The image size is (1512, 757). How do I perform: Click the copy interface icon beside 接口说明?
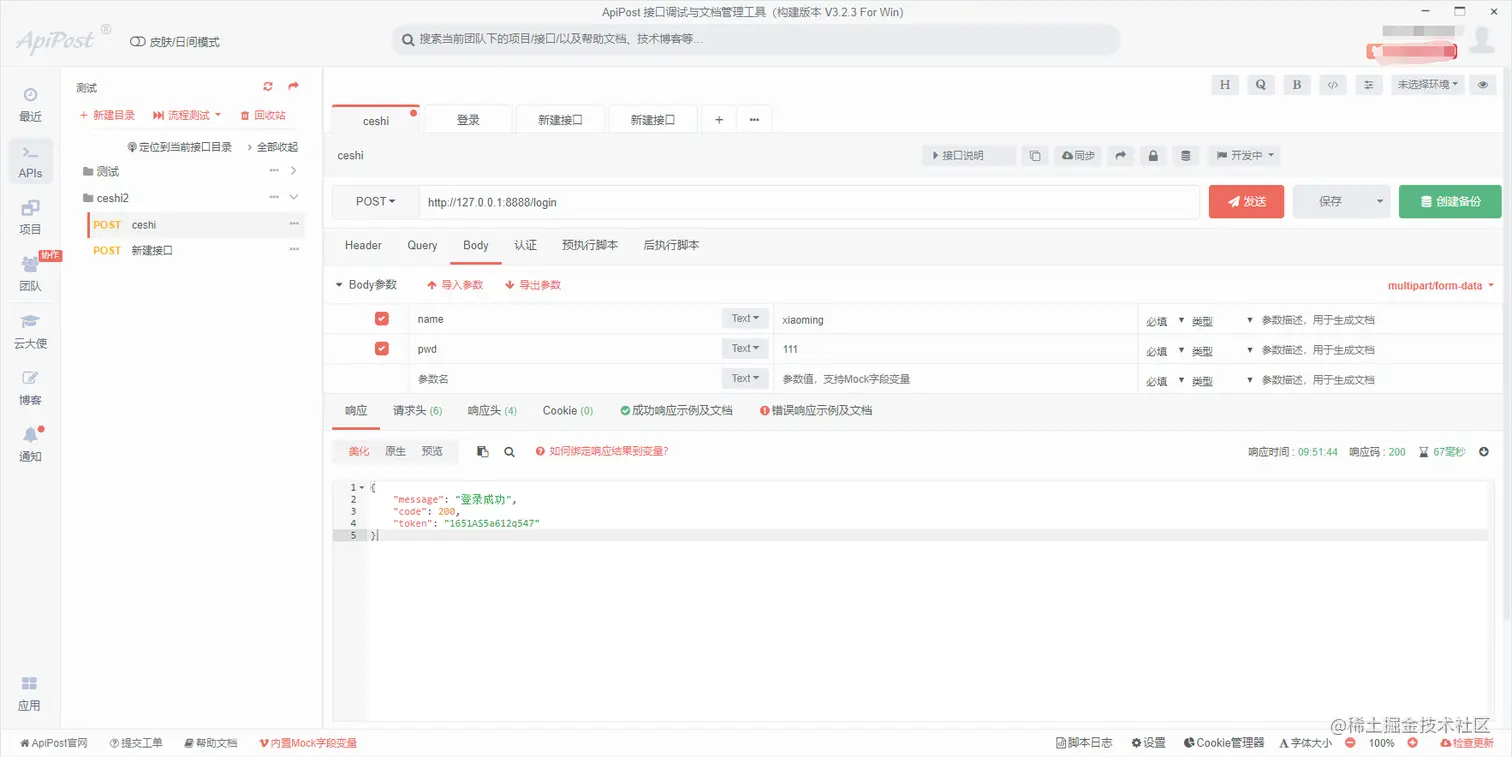pyautogui.click(x=1035, y=156)
